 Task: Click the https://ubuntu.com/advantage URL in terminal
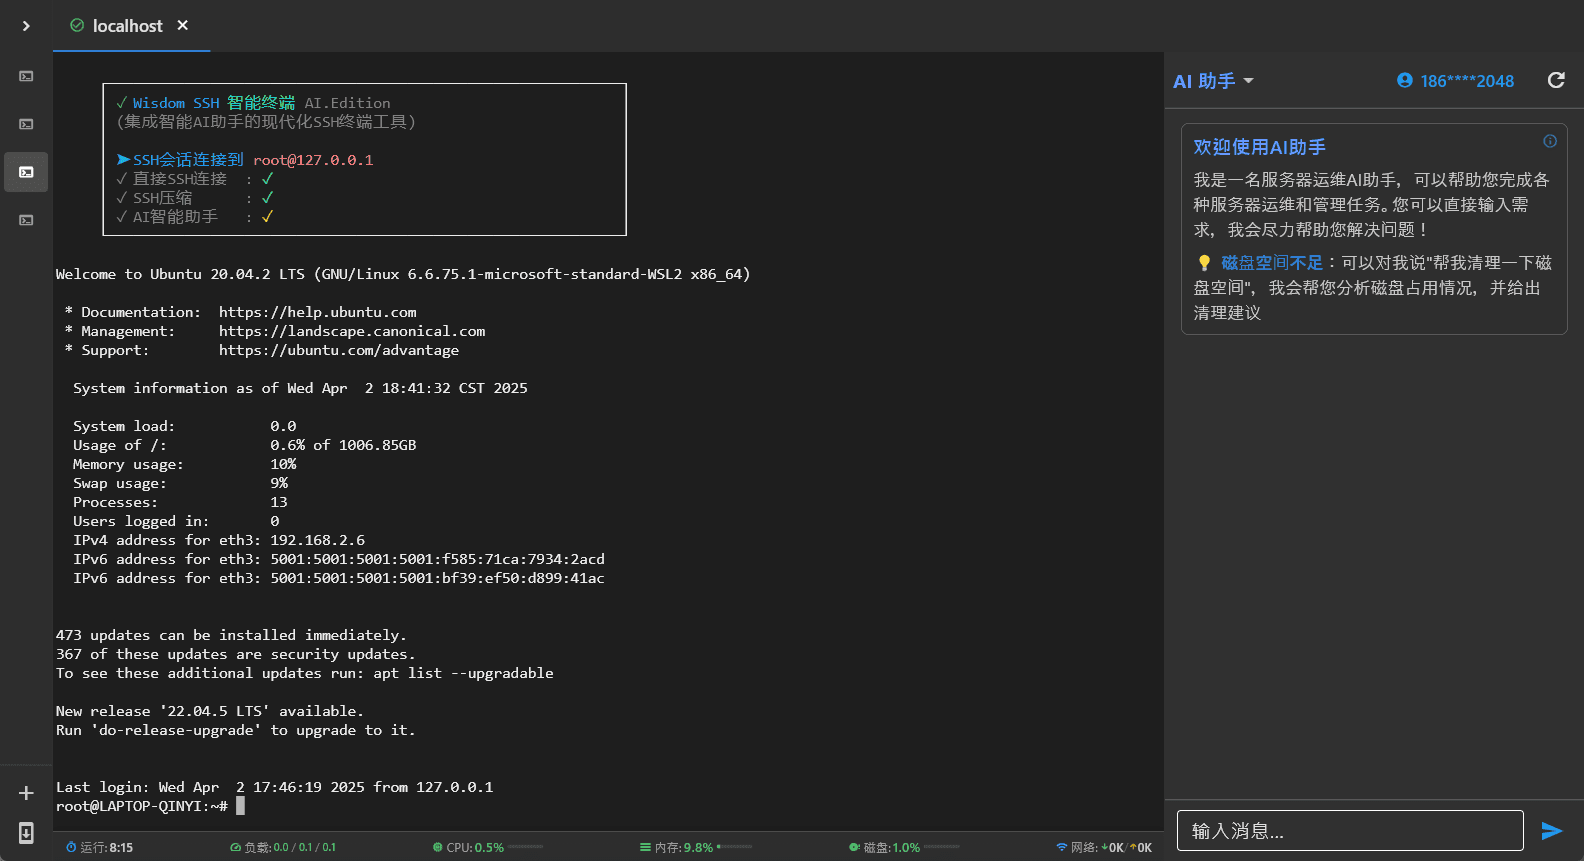pos(339,350)
